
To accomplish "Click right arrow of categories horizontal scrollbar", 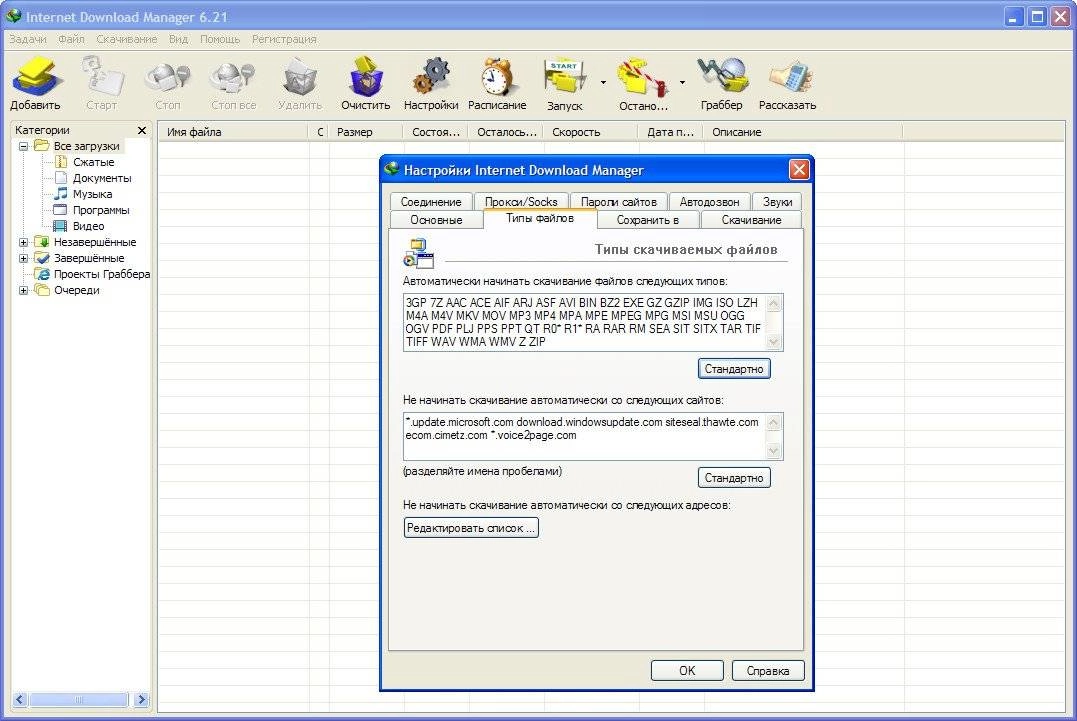I will click(141, 700).
